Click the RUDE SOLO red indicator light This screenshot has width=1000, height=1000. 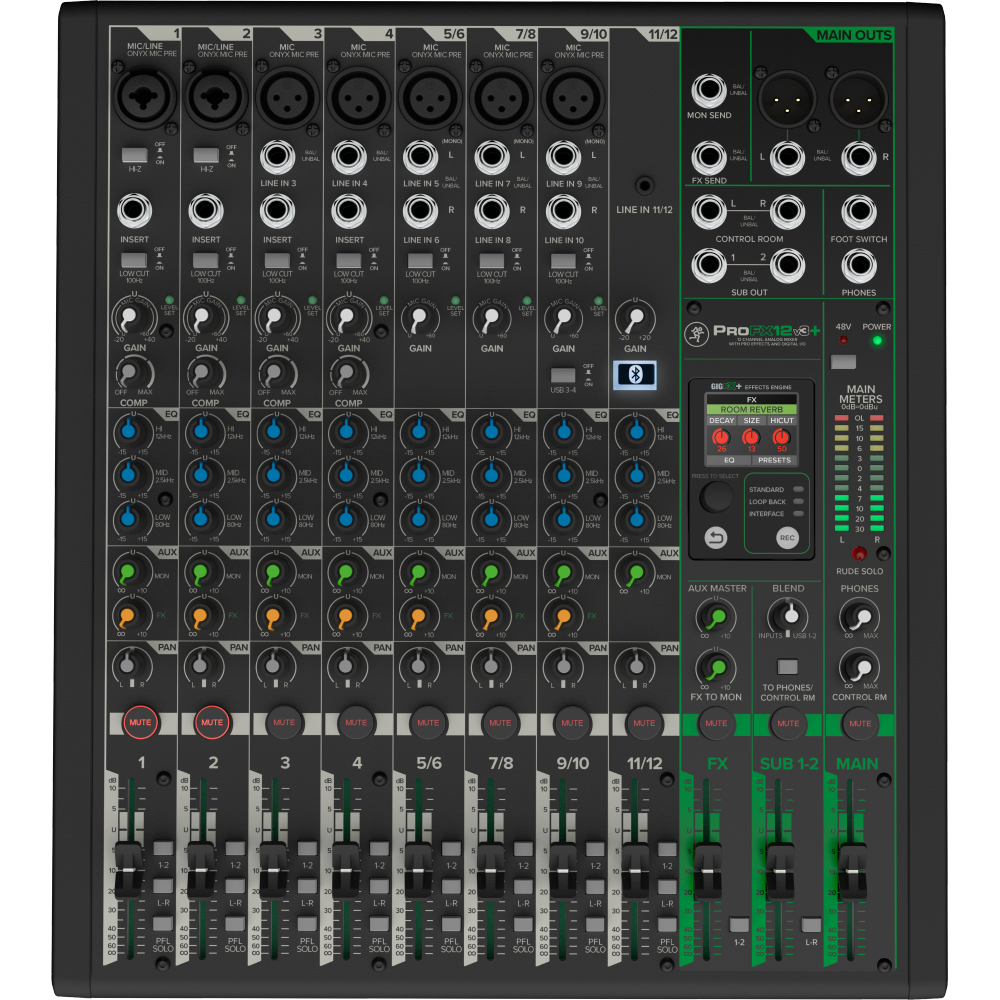859,553
